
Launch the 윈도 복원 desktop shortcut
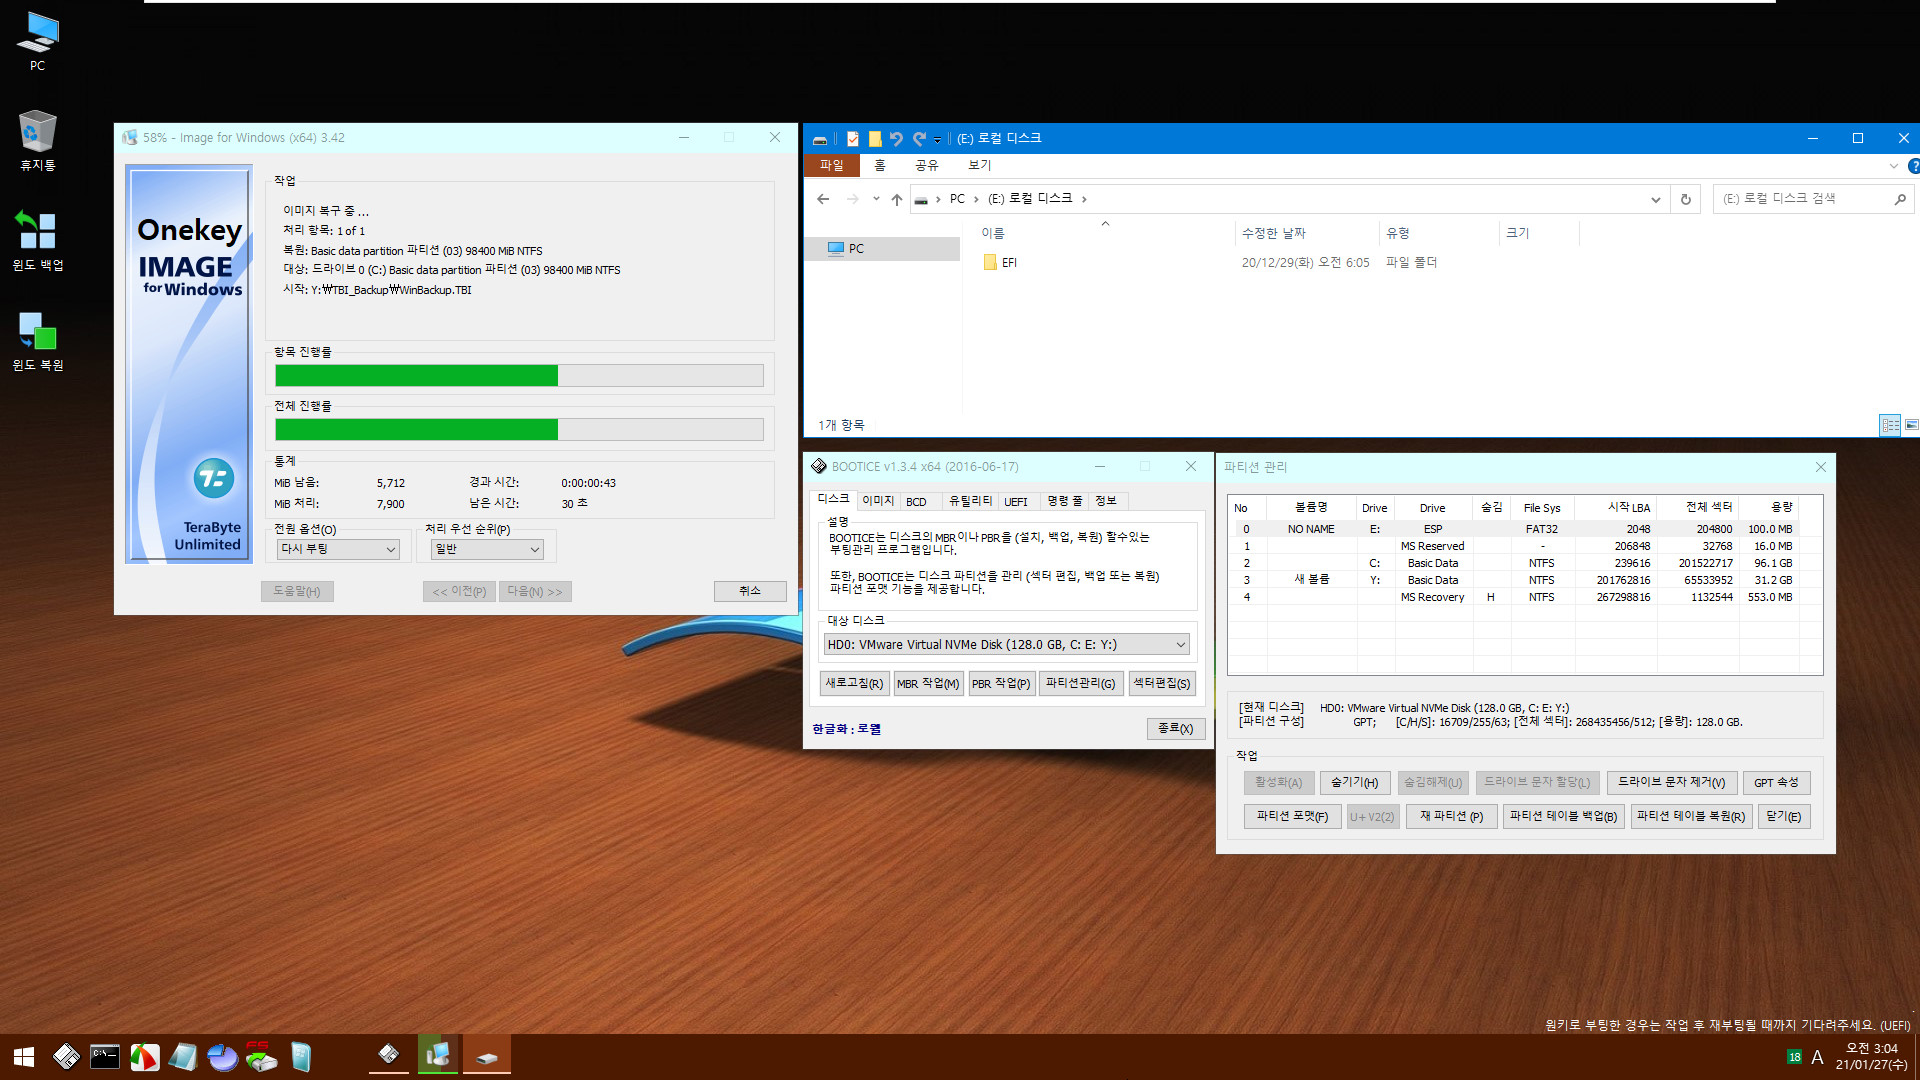[37, 340]
